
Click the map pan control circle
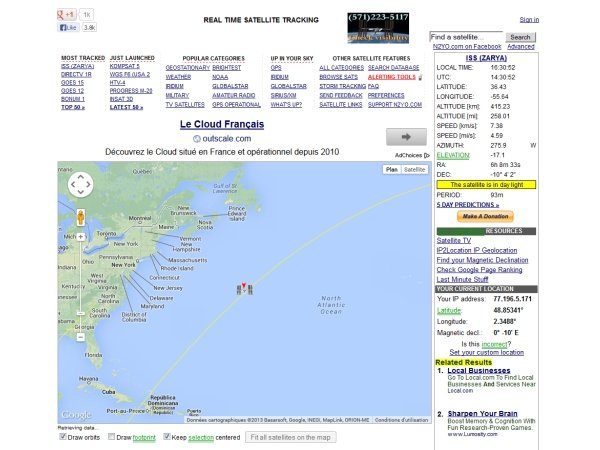click(80, 184)
